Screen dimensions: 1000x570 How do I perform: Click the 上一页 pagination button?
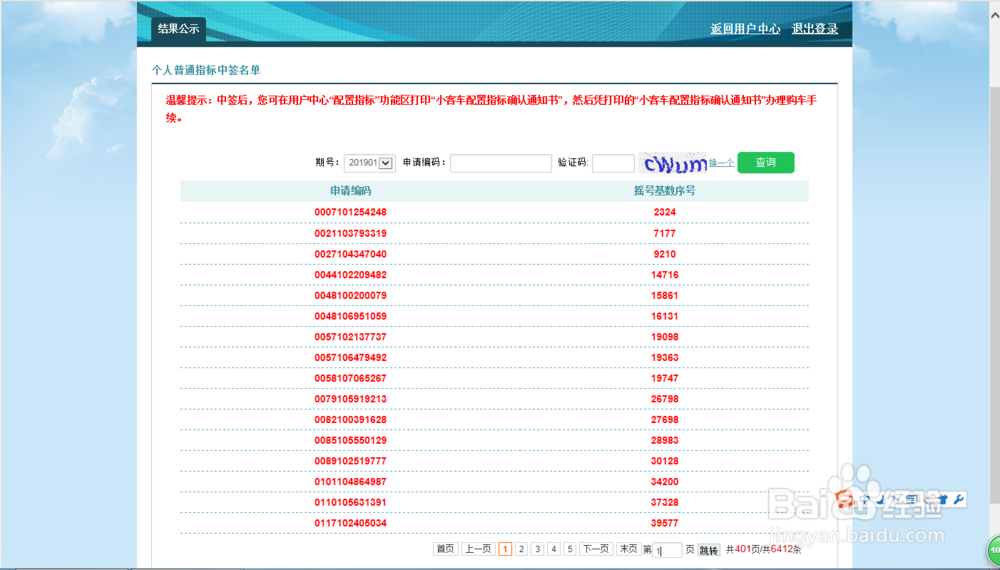pyautogui.click(x=478, y=549)
